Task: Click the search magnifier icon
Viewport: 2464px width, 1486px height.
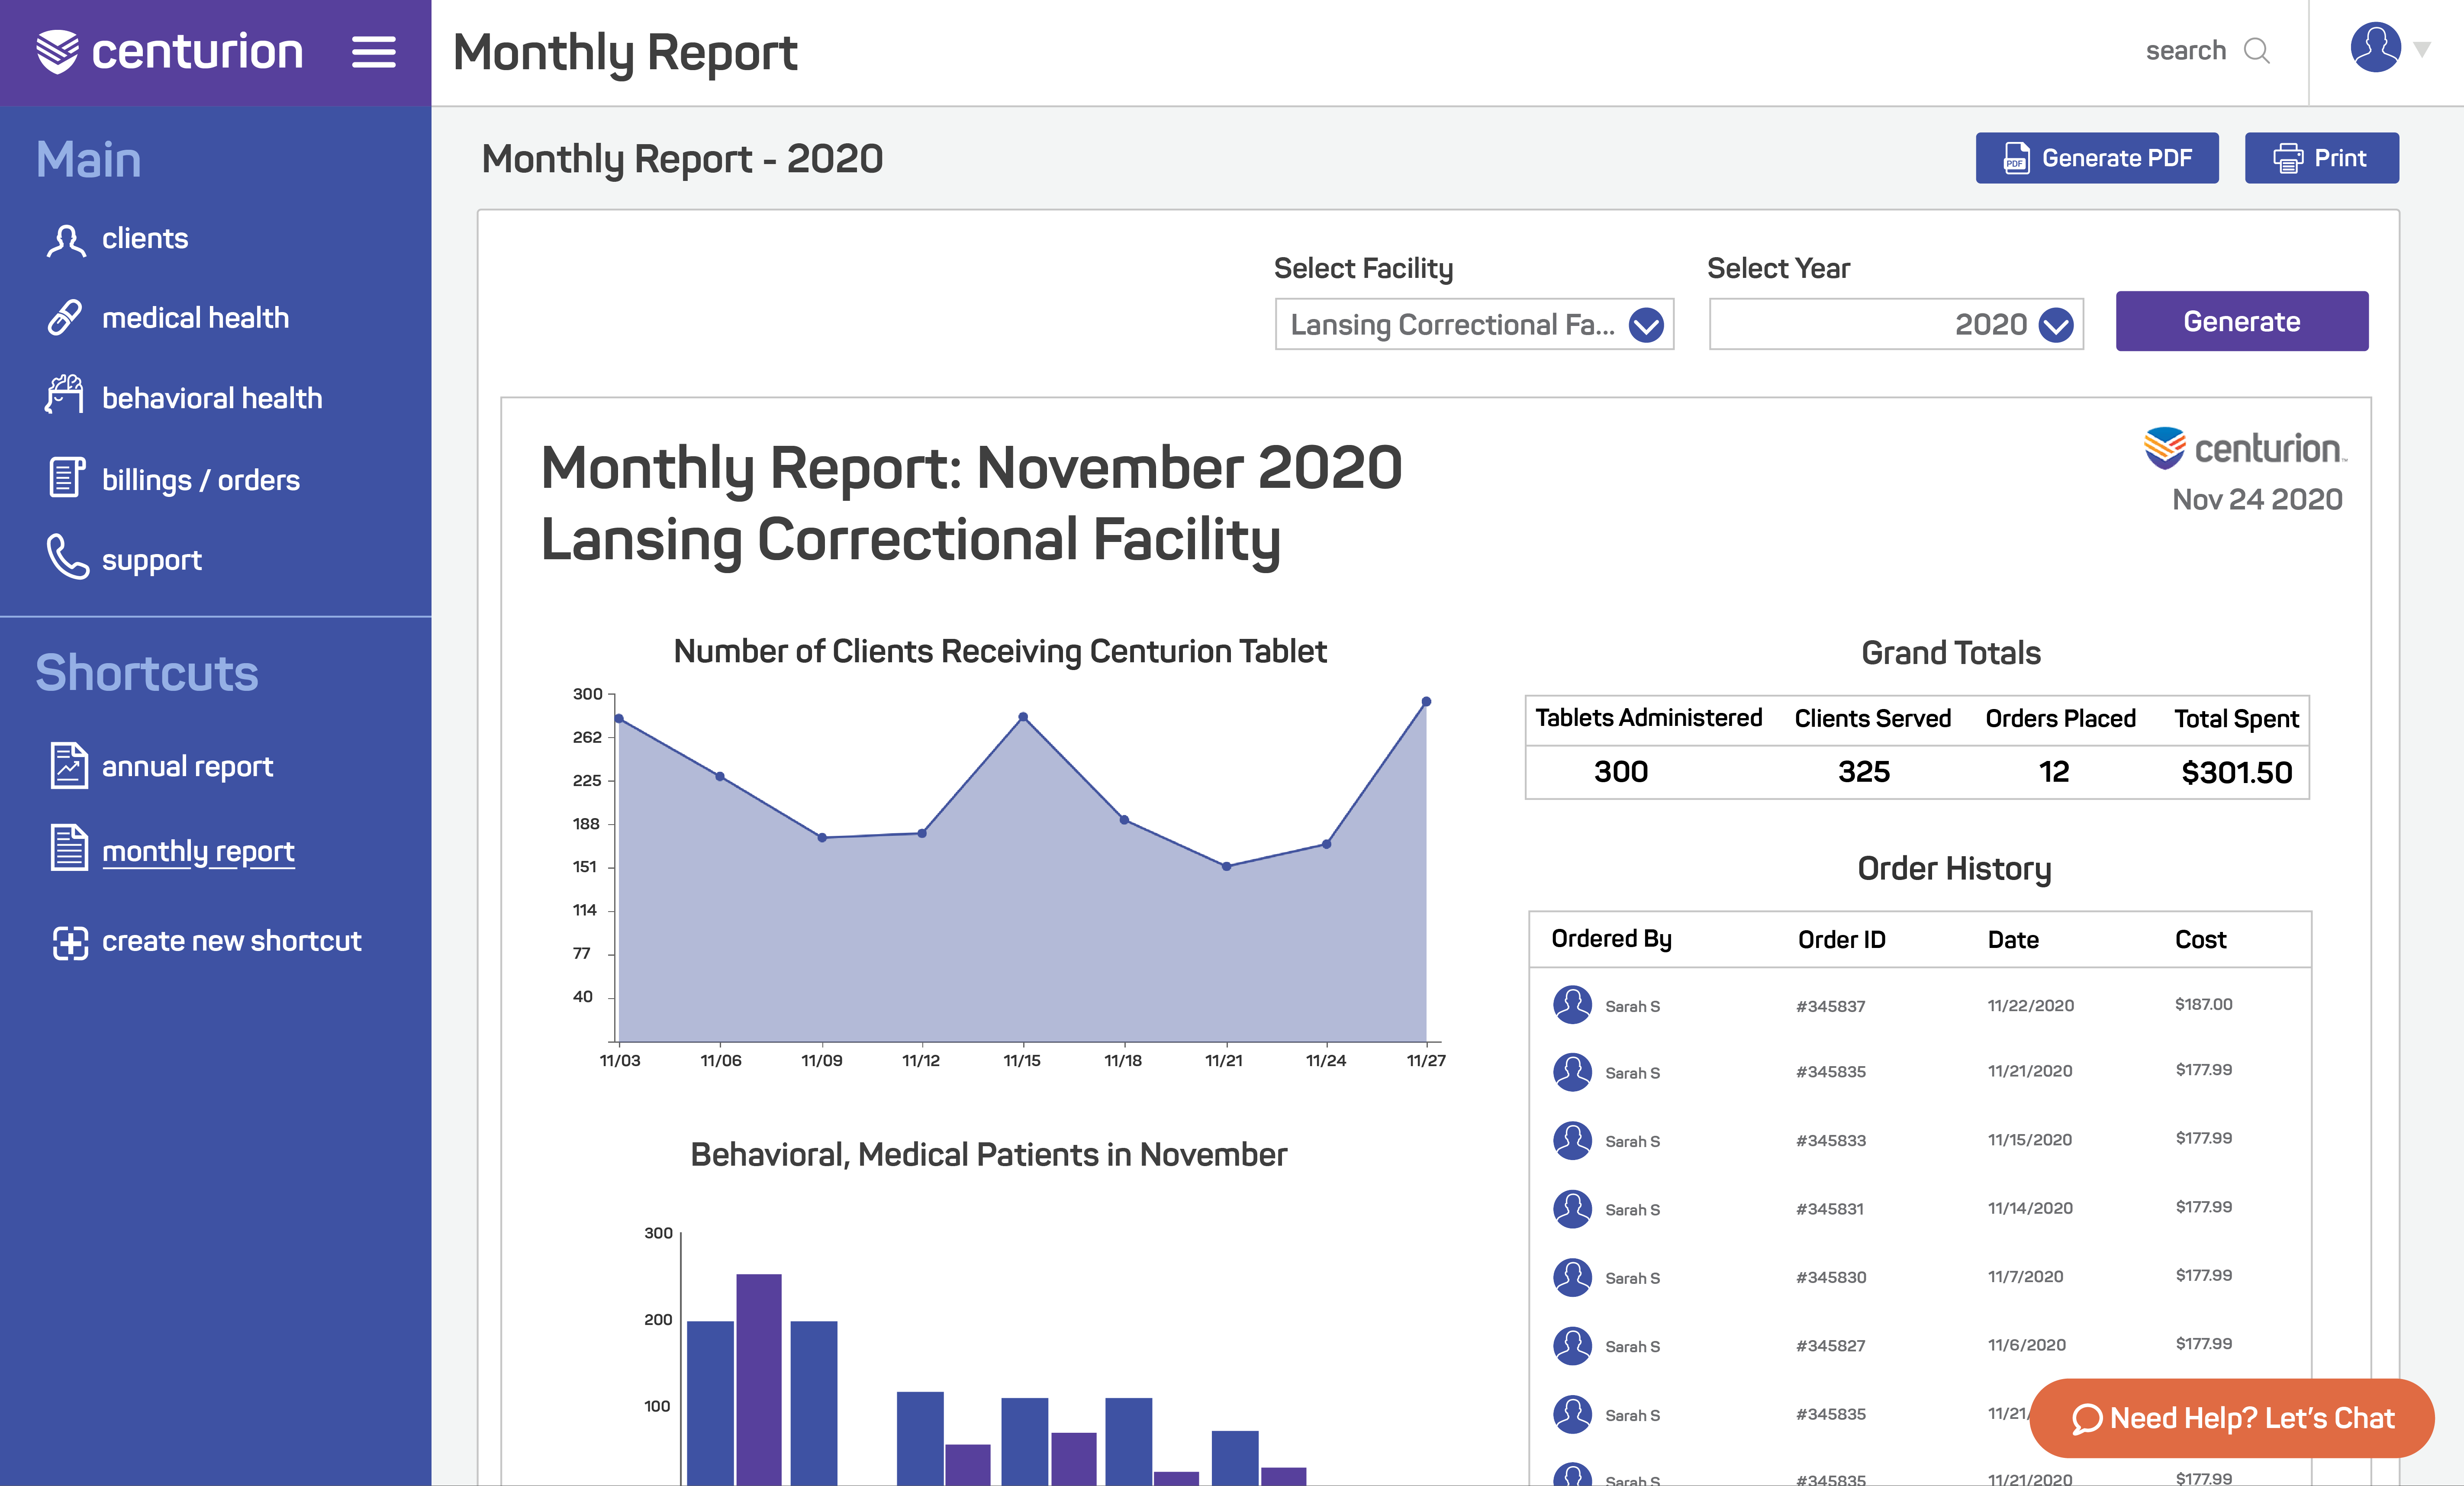Action: pyautogui.click(x=2257, y=51)
